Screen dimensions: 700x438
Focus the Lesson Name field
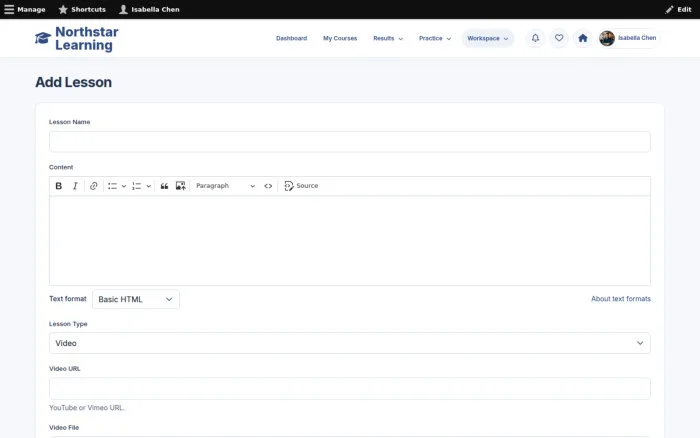[350, 142]
